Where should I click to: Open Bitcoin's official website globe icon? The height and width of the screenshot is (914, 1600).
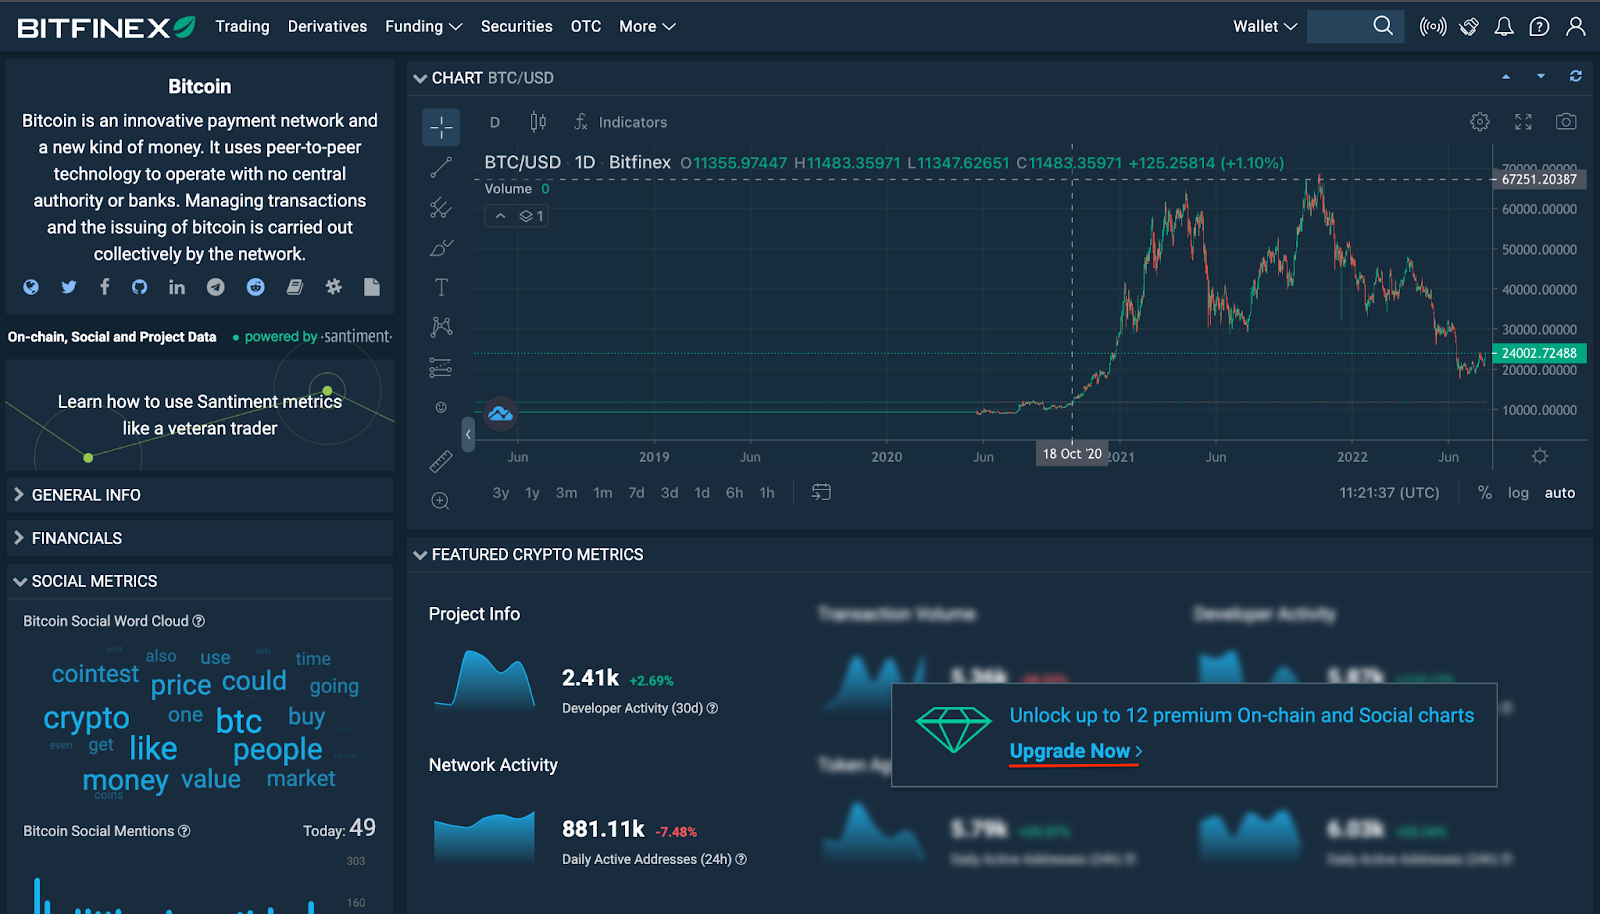point(31,287)
